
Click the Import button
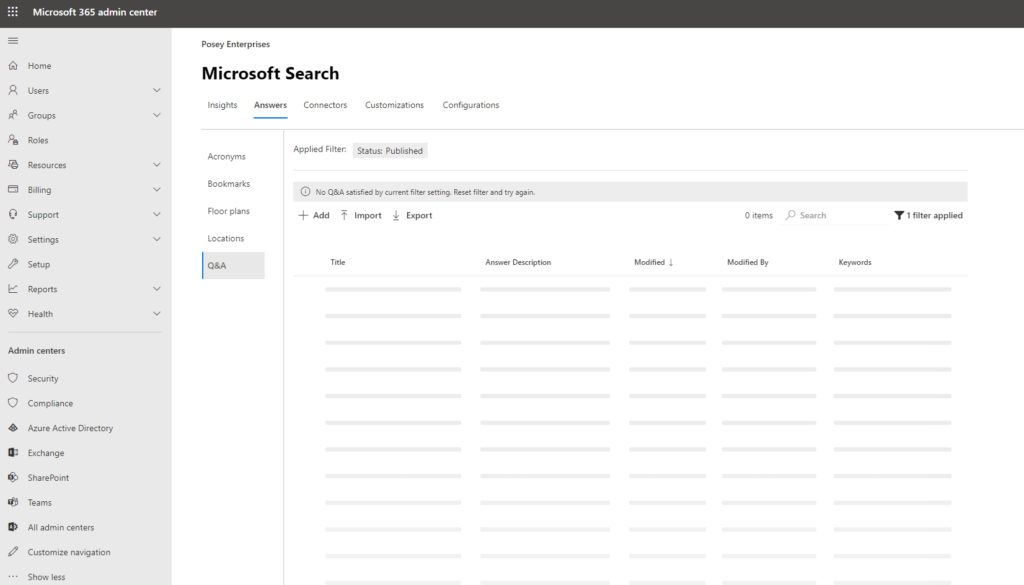coord(360,215)
